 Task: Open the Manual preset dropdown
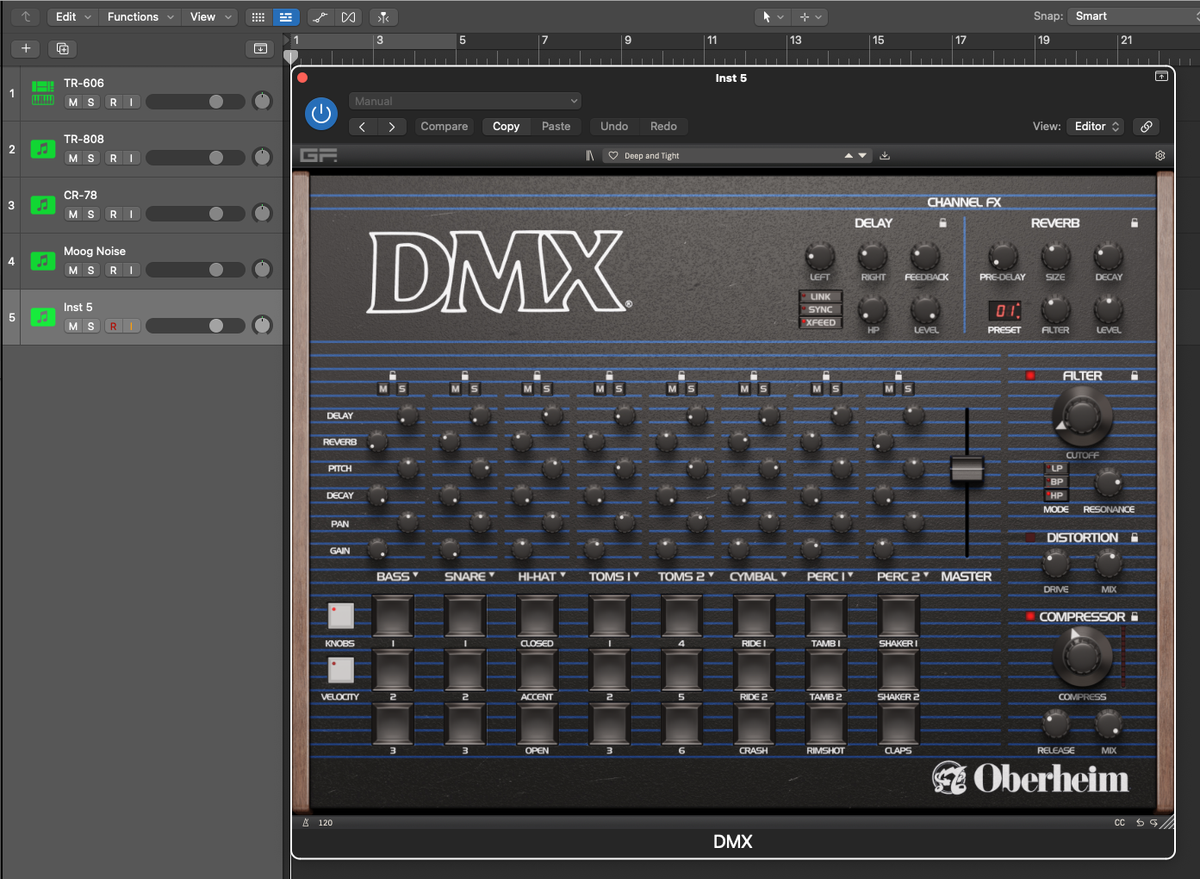click(x=465, y=101)
